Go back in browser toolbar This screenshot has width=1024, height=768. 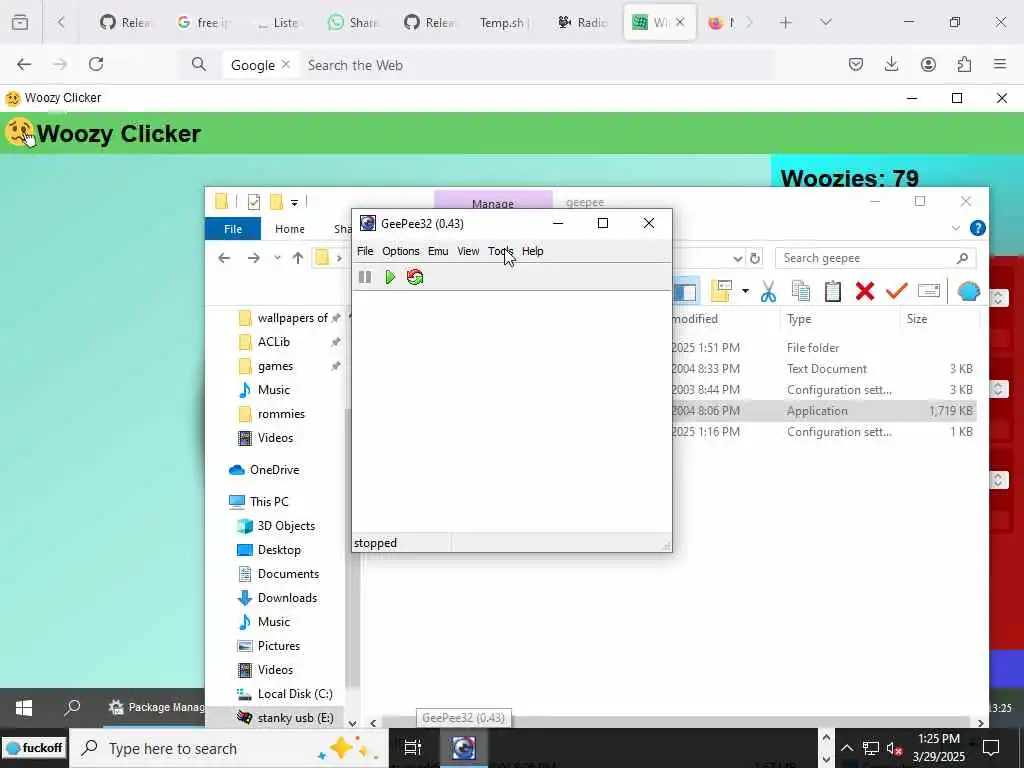pos(24,64)
